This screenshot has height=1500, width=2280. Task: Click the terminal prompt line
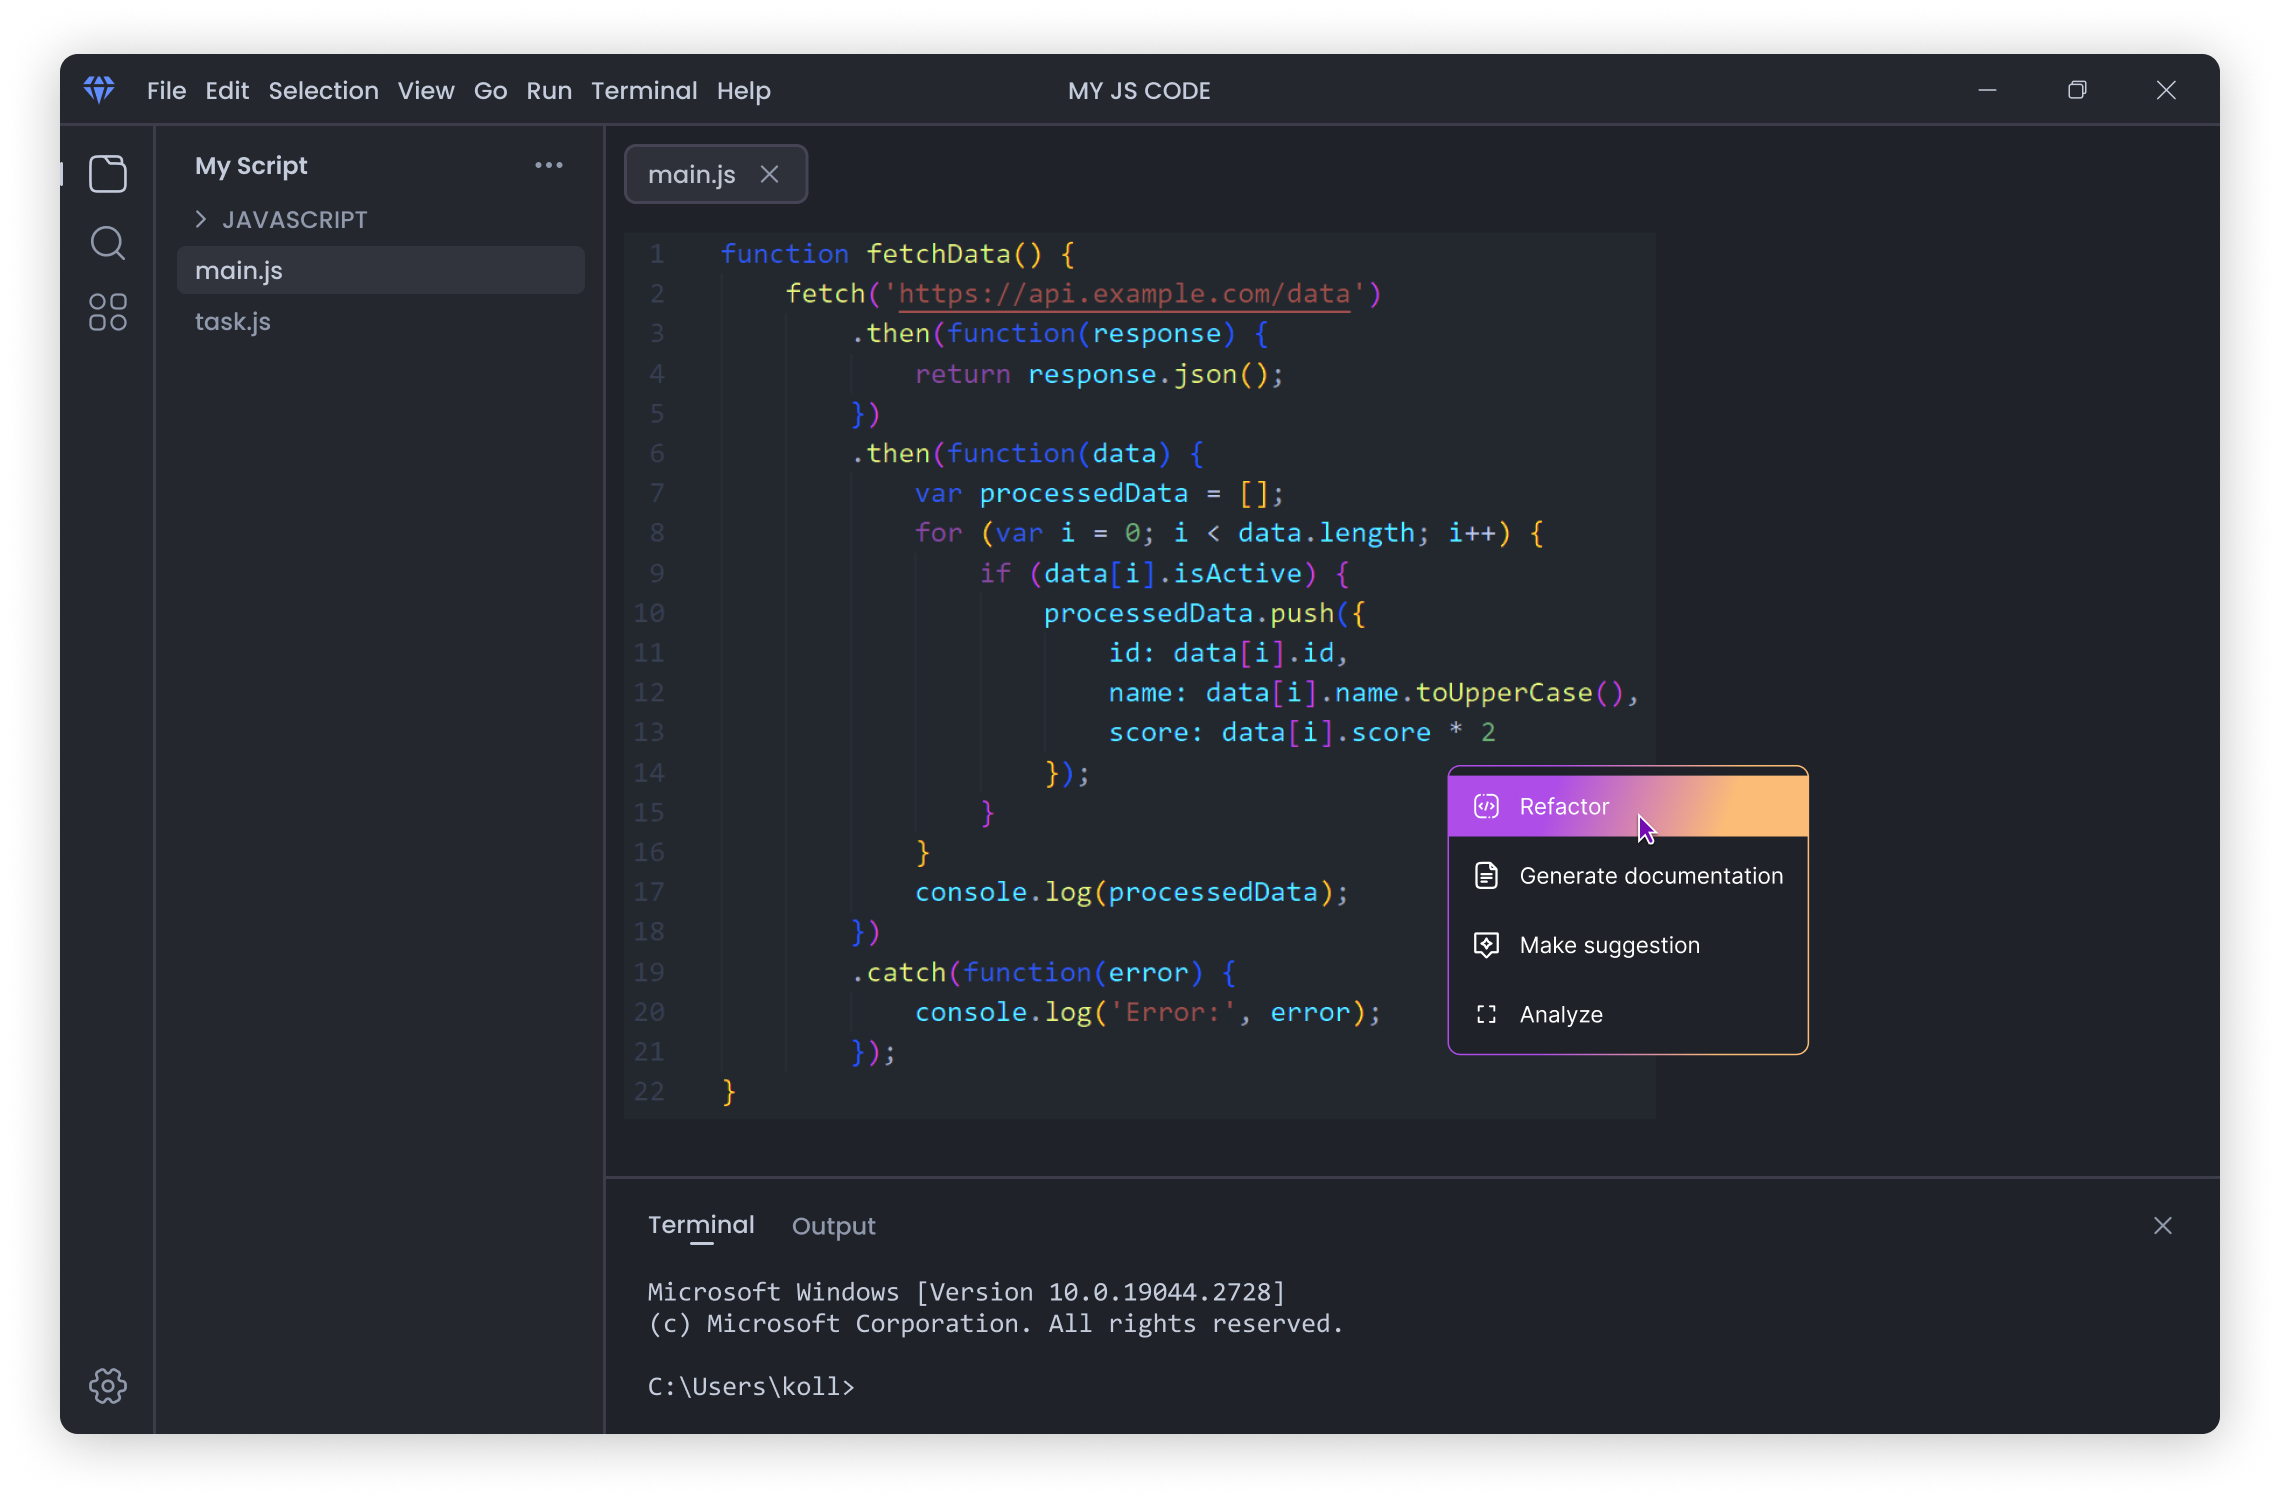751,1387
